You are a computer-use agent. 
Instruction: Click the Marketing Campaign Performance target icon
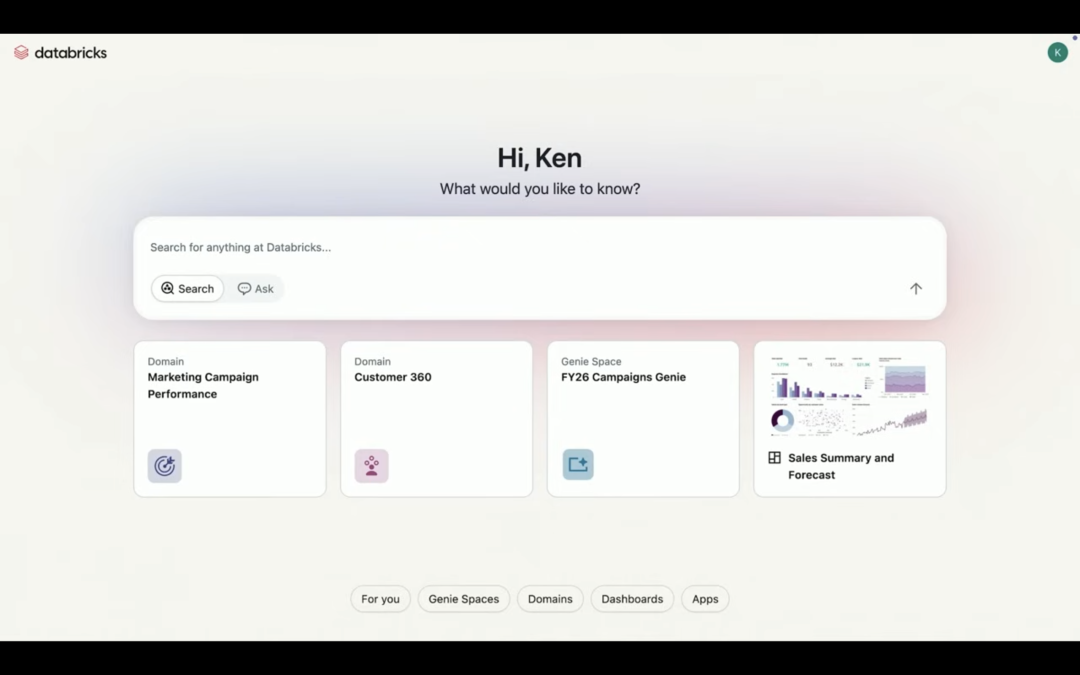click(x=165, y=466)
